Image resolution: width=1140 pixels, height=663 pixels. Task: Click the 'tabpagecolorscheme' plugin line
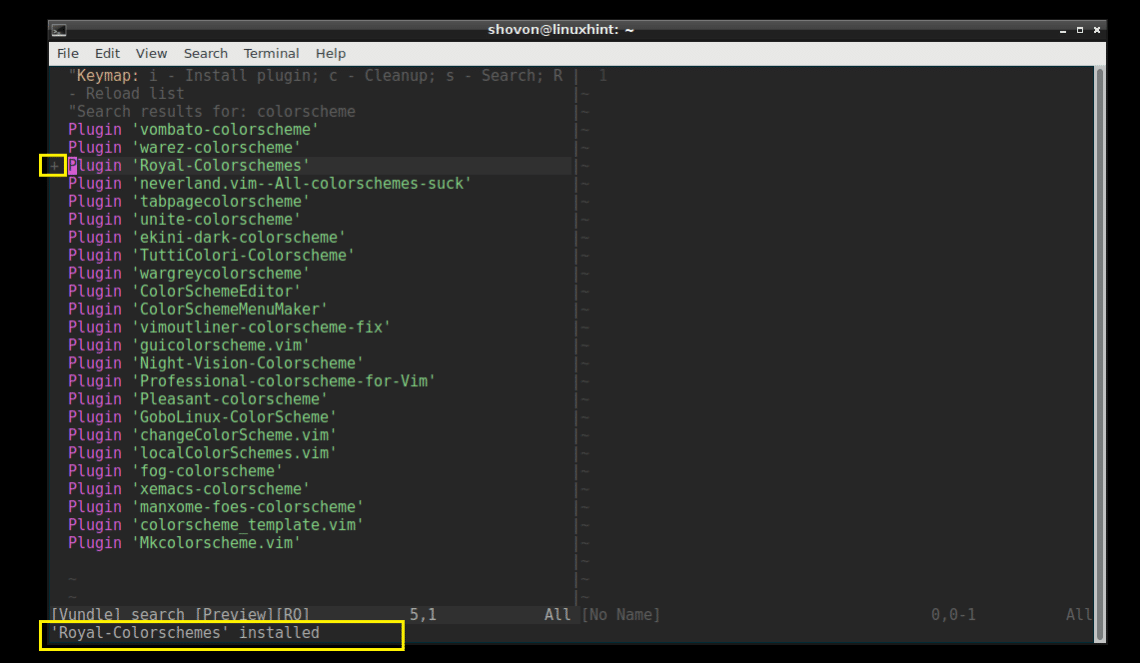189,201
